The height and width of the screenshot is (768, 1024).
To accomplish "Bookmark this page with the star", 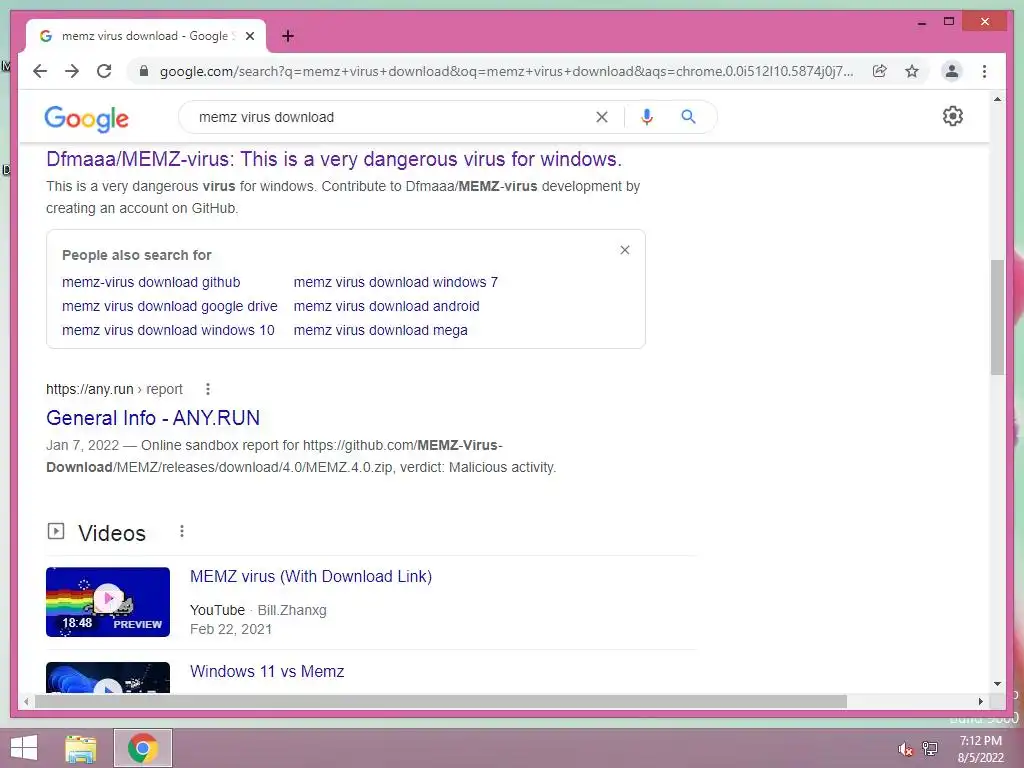I will [x=912, y=71].
